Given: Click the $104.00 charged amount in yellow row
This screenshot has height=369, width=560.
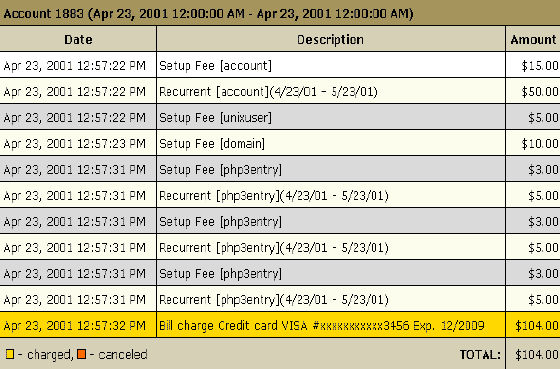Looking at the screenshot, I should point(537,325).
